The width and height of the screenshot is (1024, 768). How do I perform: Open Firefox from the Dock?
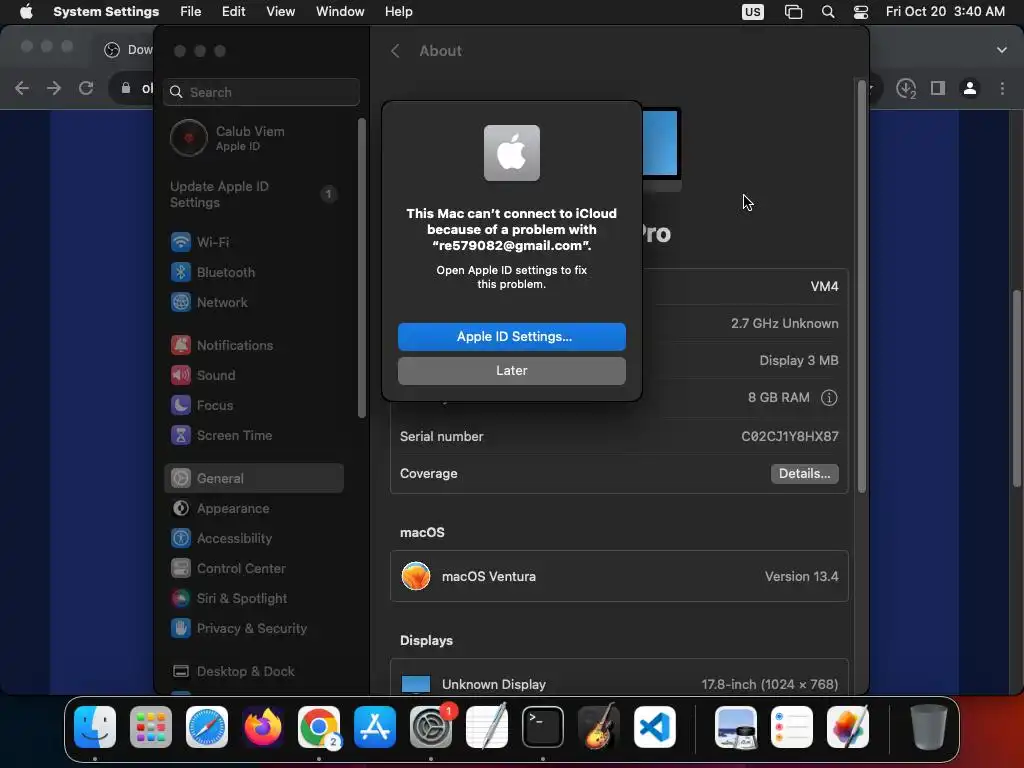click(x=263, y=727)
